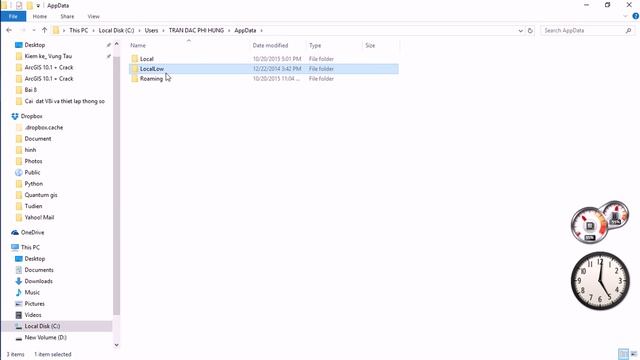
Task: Open the Downloads folder
Action: 38,281
